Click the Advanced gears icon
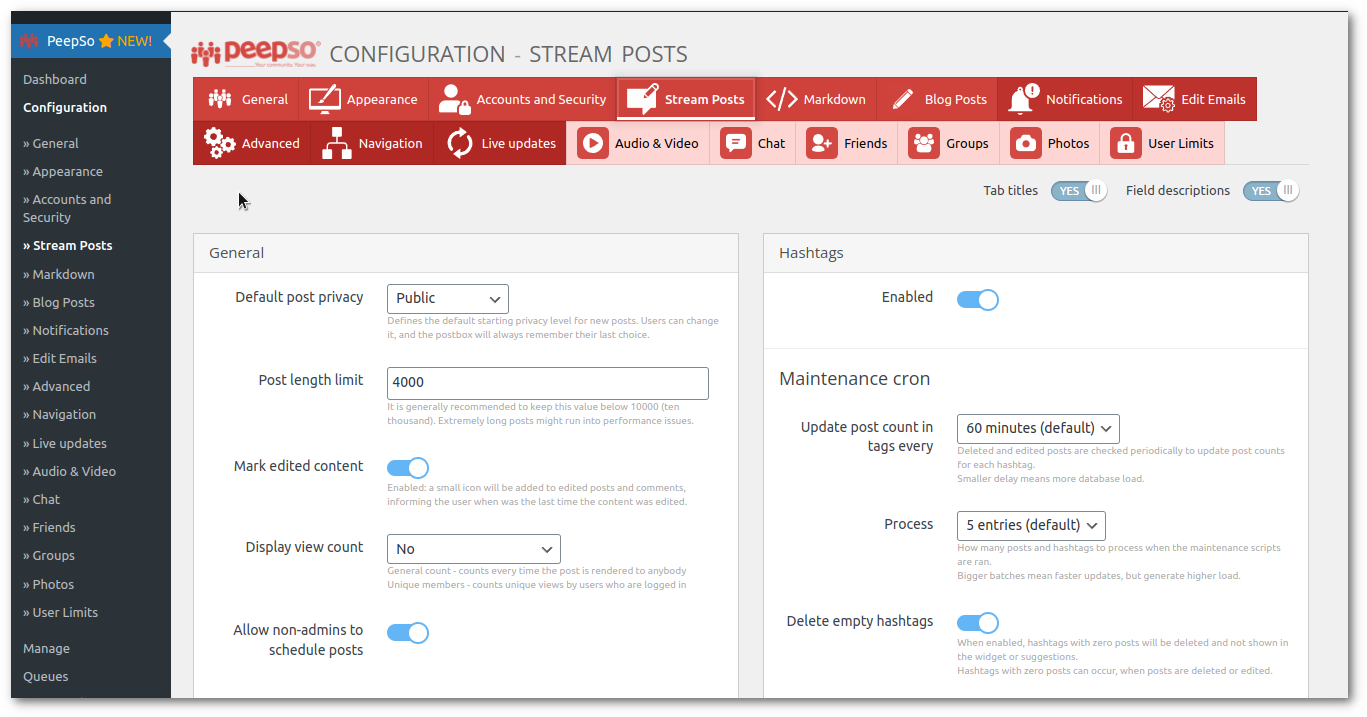1367x717 pixels. tap(220, 143)
